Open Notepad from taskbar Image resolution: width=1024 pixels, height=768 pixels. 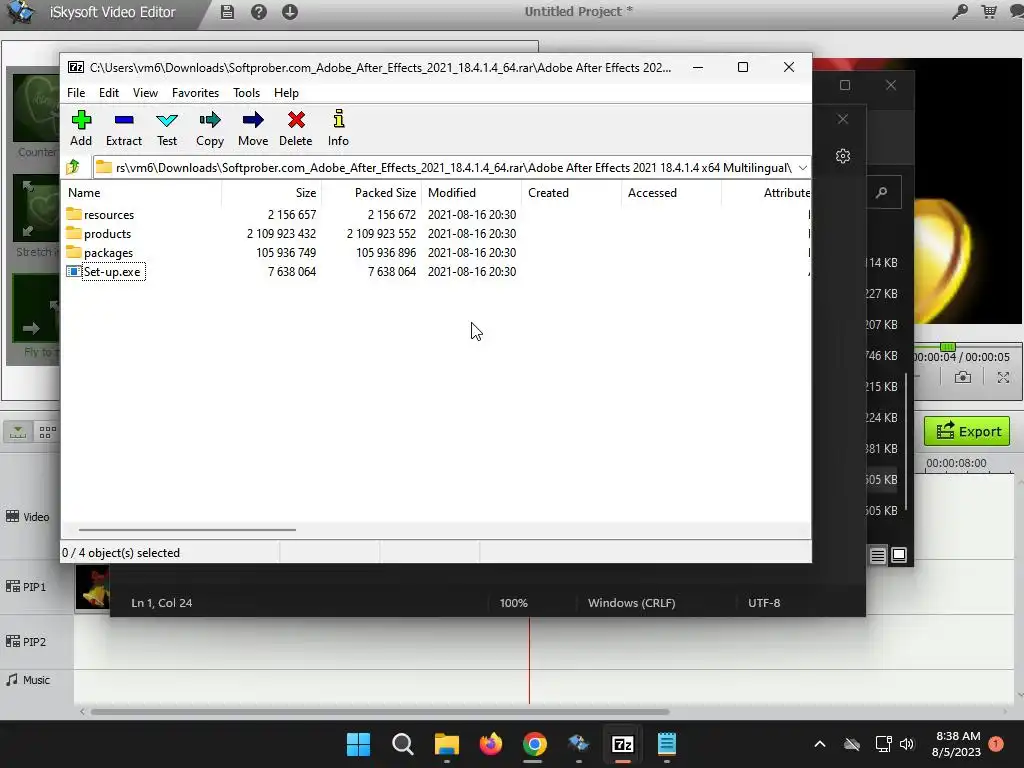pos(667,744)
